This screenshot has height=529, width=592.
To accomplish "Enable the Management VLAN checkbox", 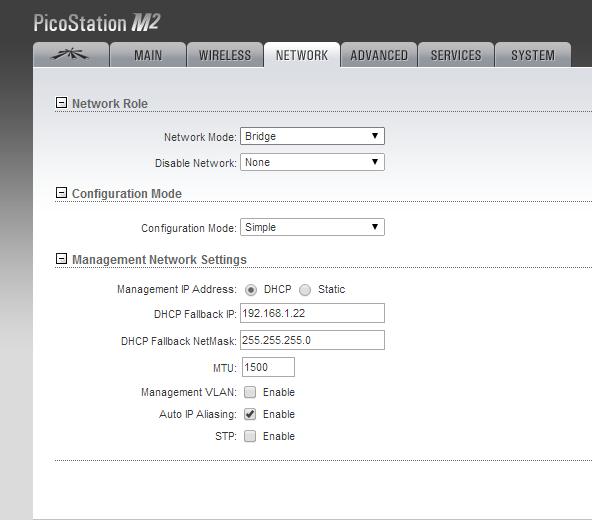I will pos(250,392).
